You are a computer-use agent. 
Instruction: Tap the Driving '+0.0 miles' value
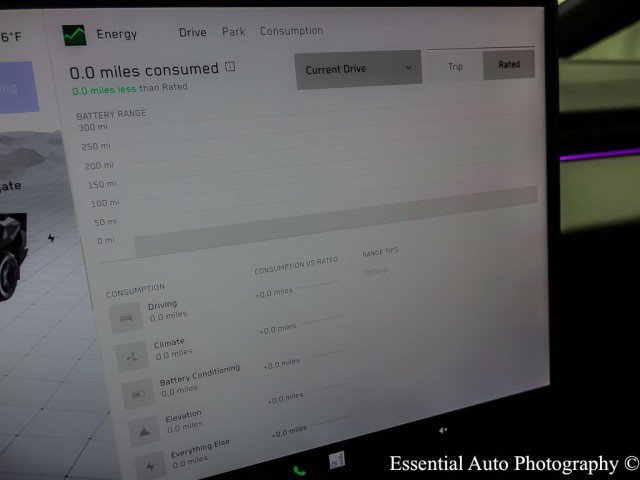[x=274, y=293]
